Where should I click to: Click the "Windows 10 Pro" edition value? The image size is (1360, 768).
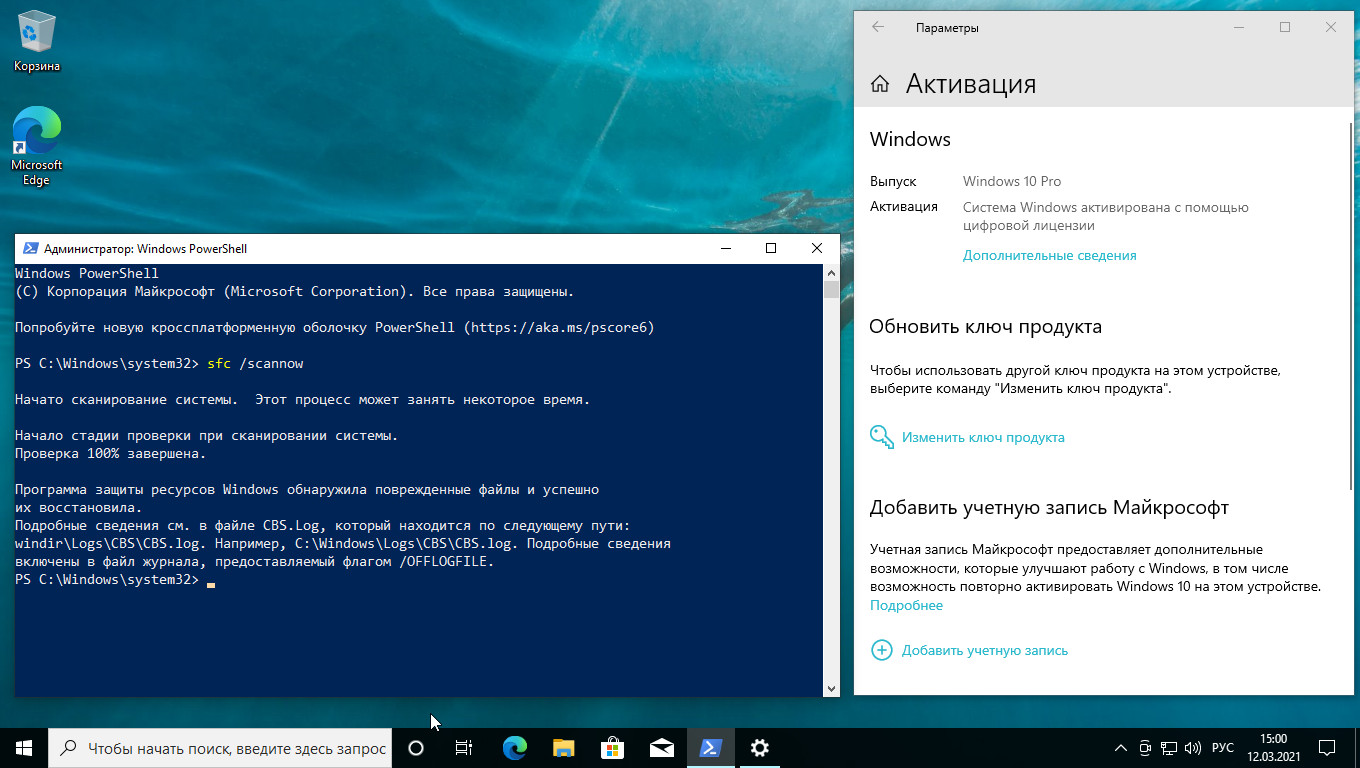pos(1012,181)
